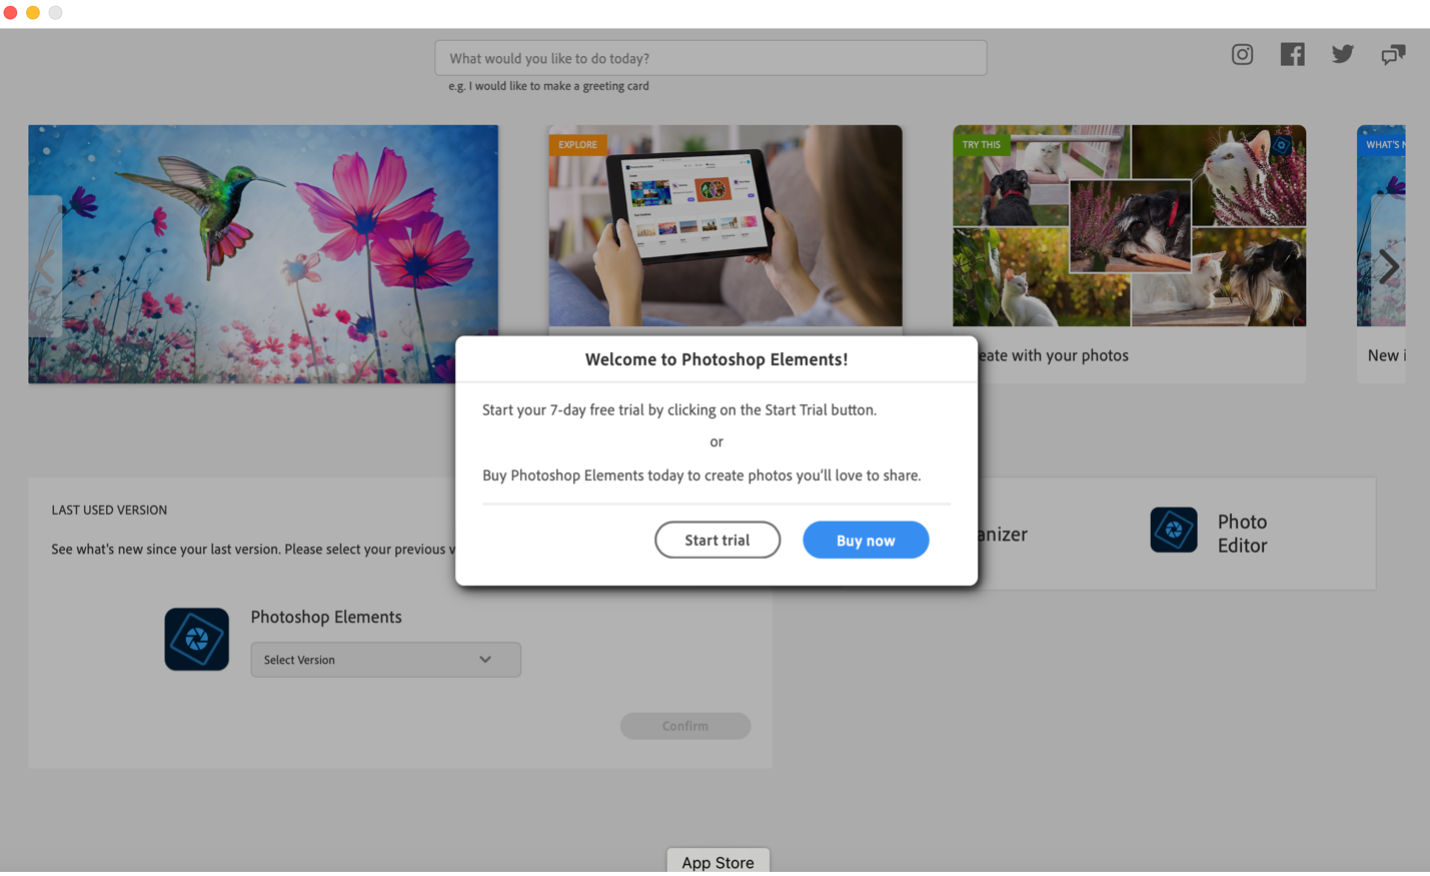Click the 'Photoshop Elements' product name text
Viewport: 1430px width, 876px height.
point(326,617)
